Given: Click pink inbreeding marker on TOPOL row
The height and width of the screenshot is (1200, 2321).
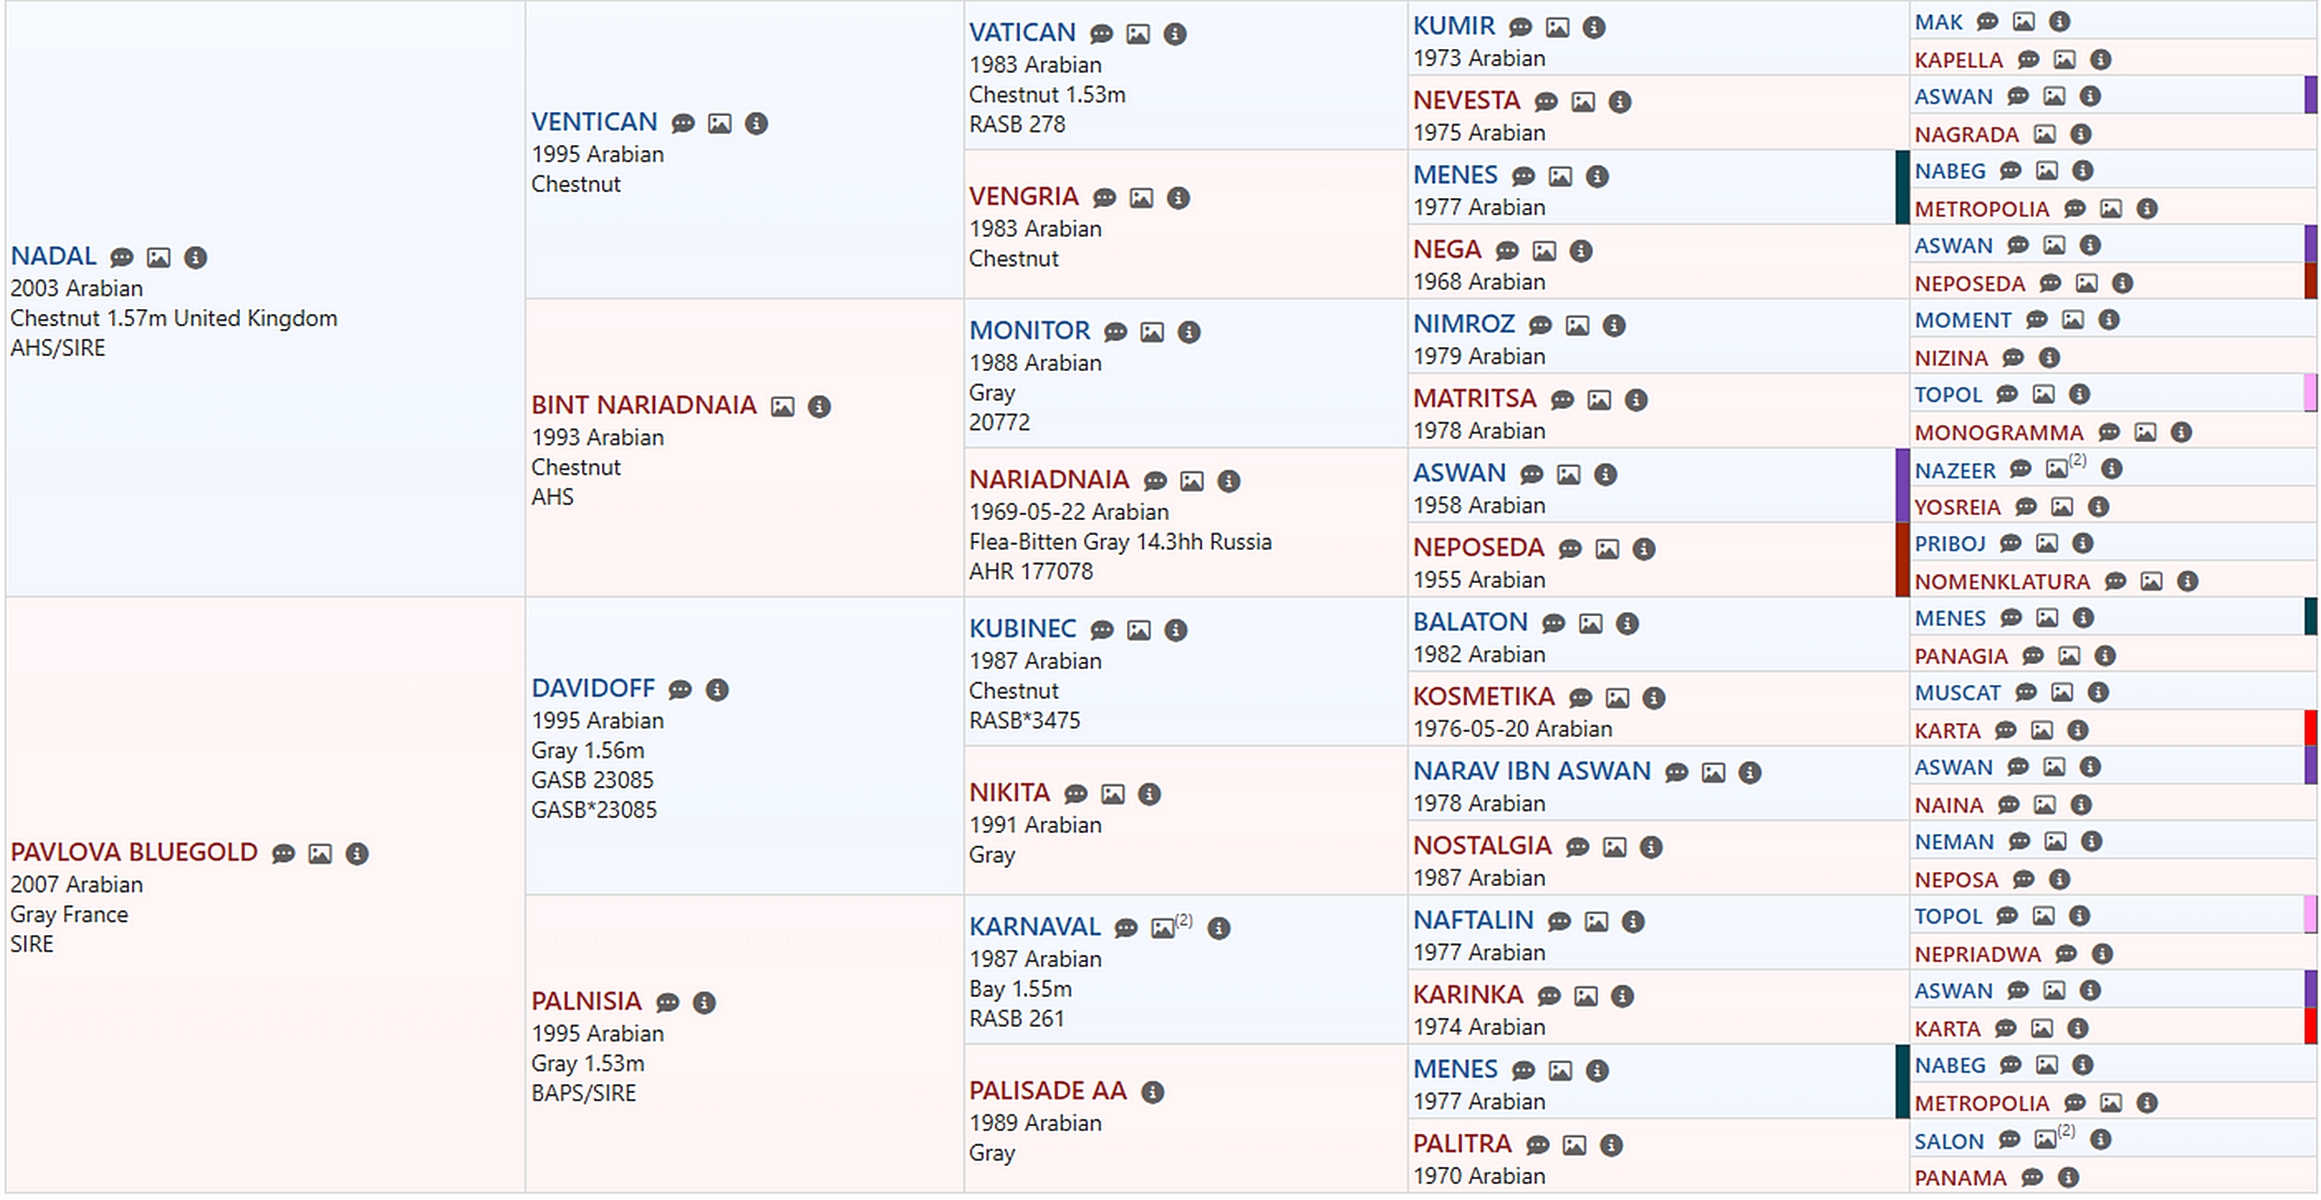Looking at the screenshot, I should coord(2310,393).
